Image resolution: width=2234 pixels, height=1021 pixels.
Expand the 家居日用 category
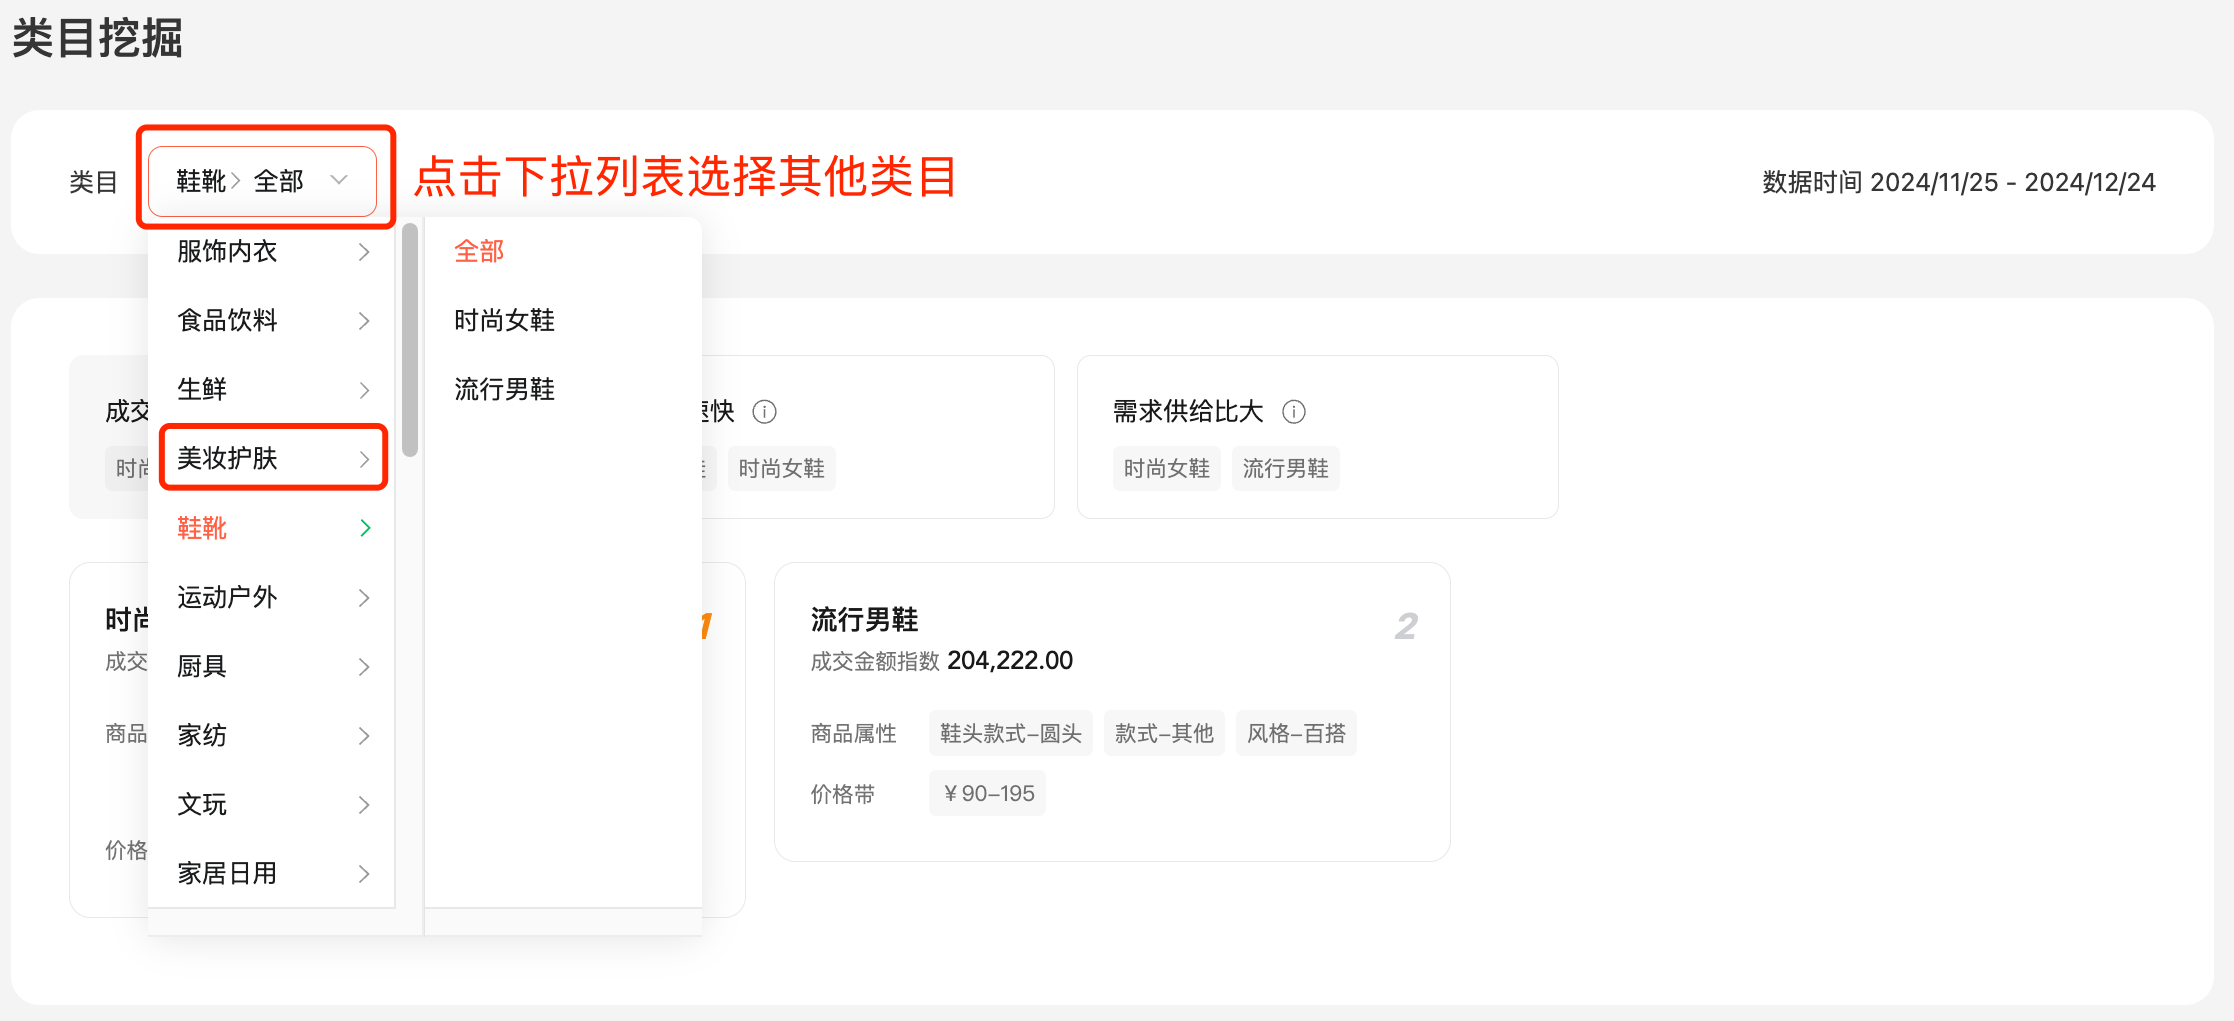point(272,873)
